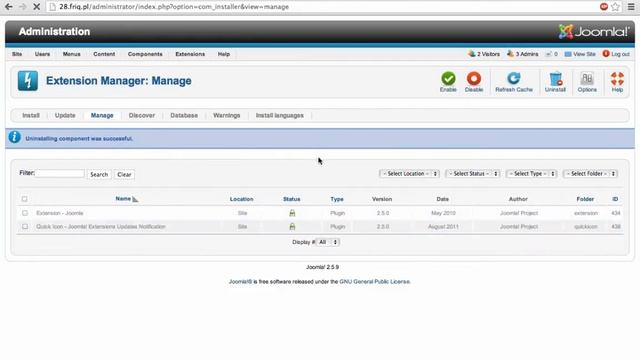The width and height of the screenshot is (640, 360).
Task: Toggle the select-all checkbox in header
Action: pyautogui.click(x=24, y=199)
